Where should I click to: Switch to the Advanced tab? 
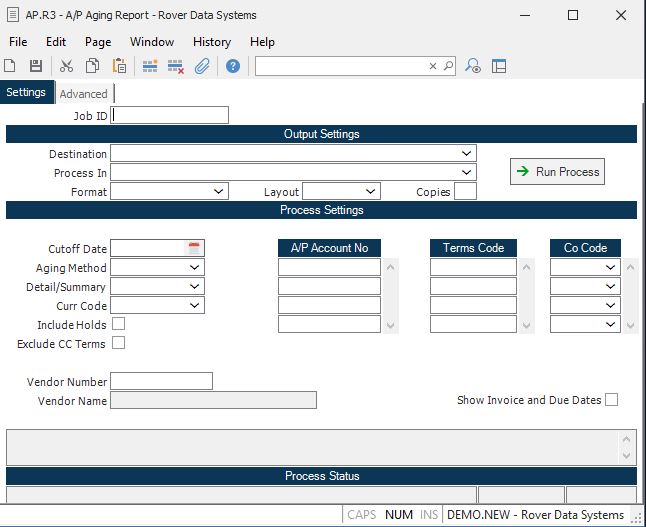pos(84,94)
